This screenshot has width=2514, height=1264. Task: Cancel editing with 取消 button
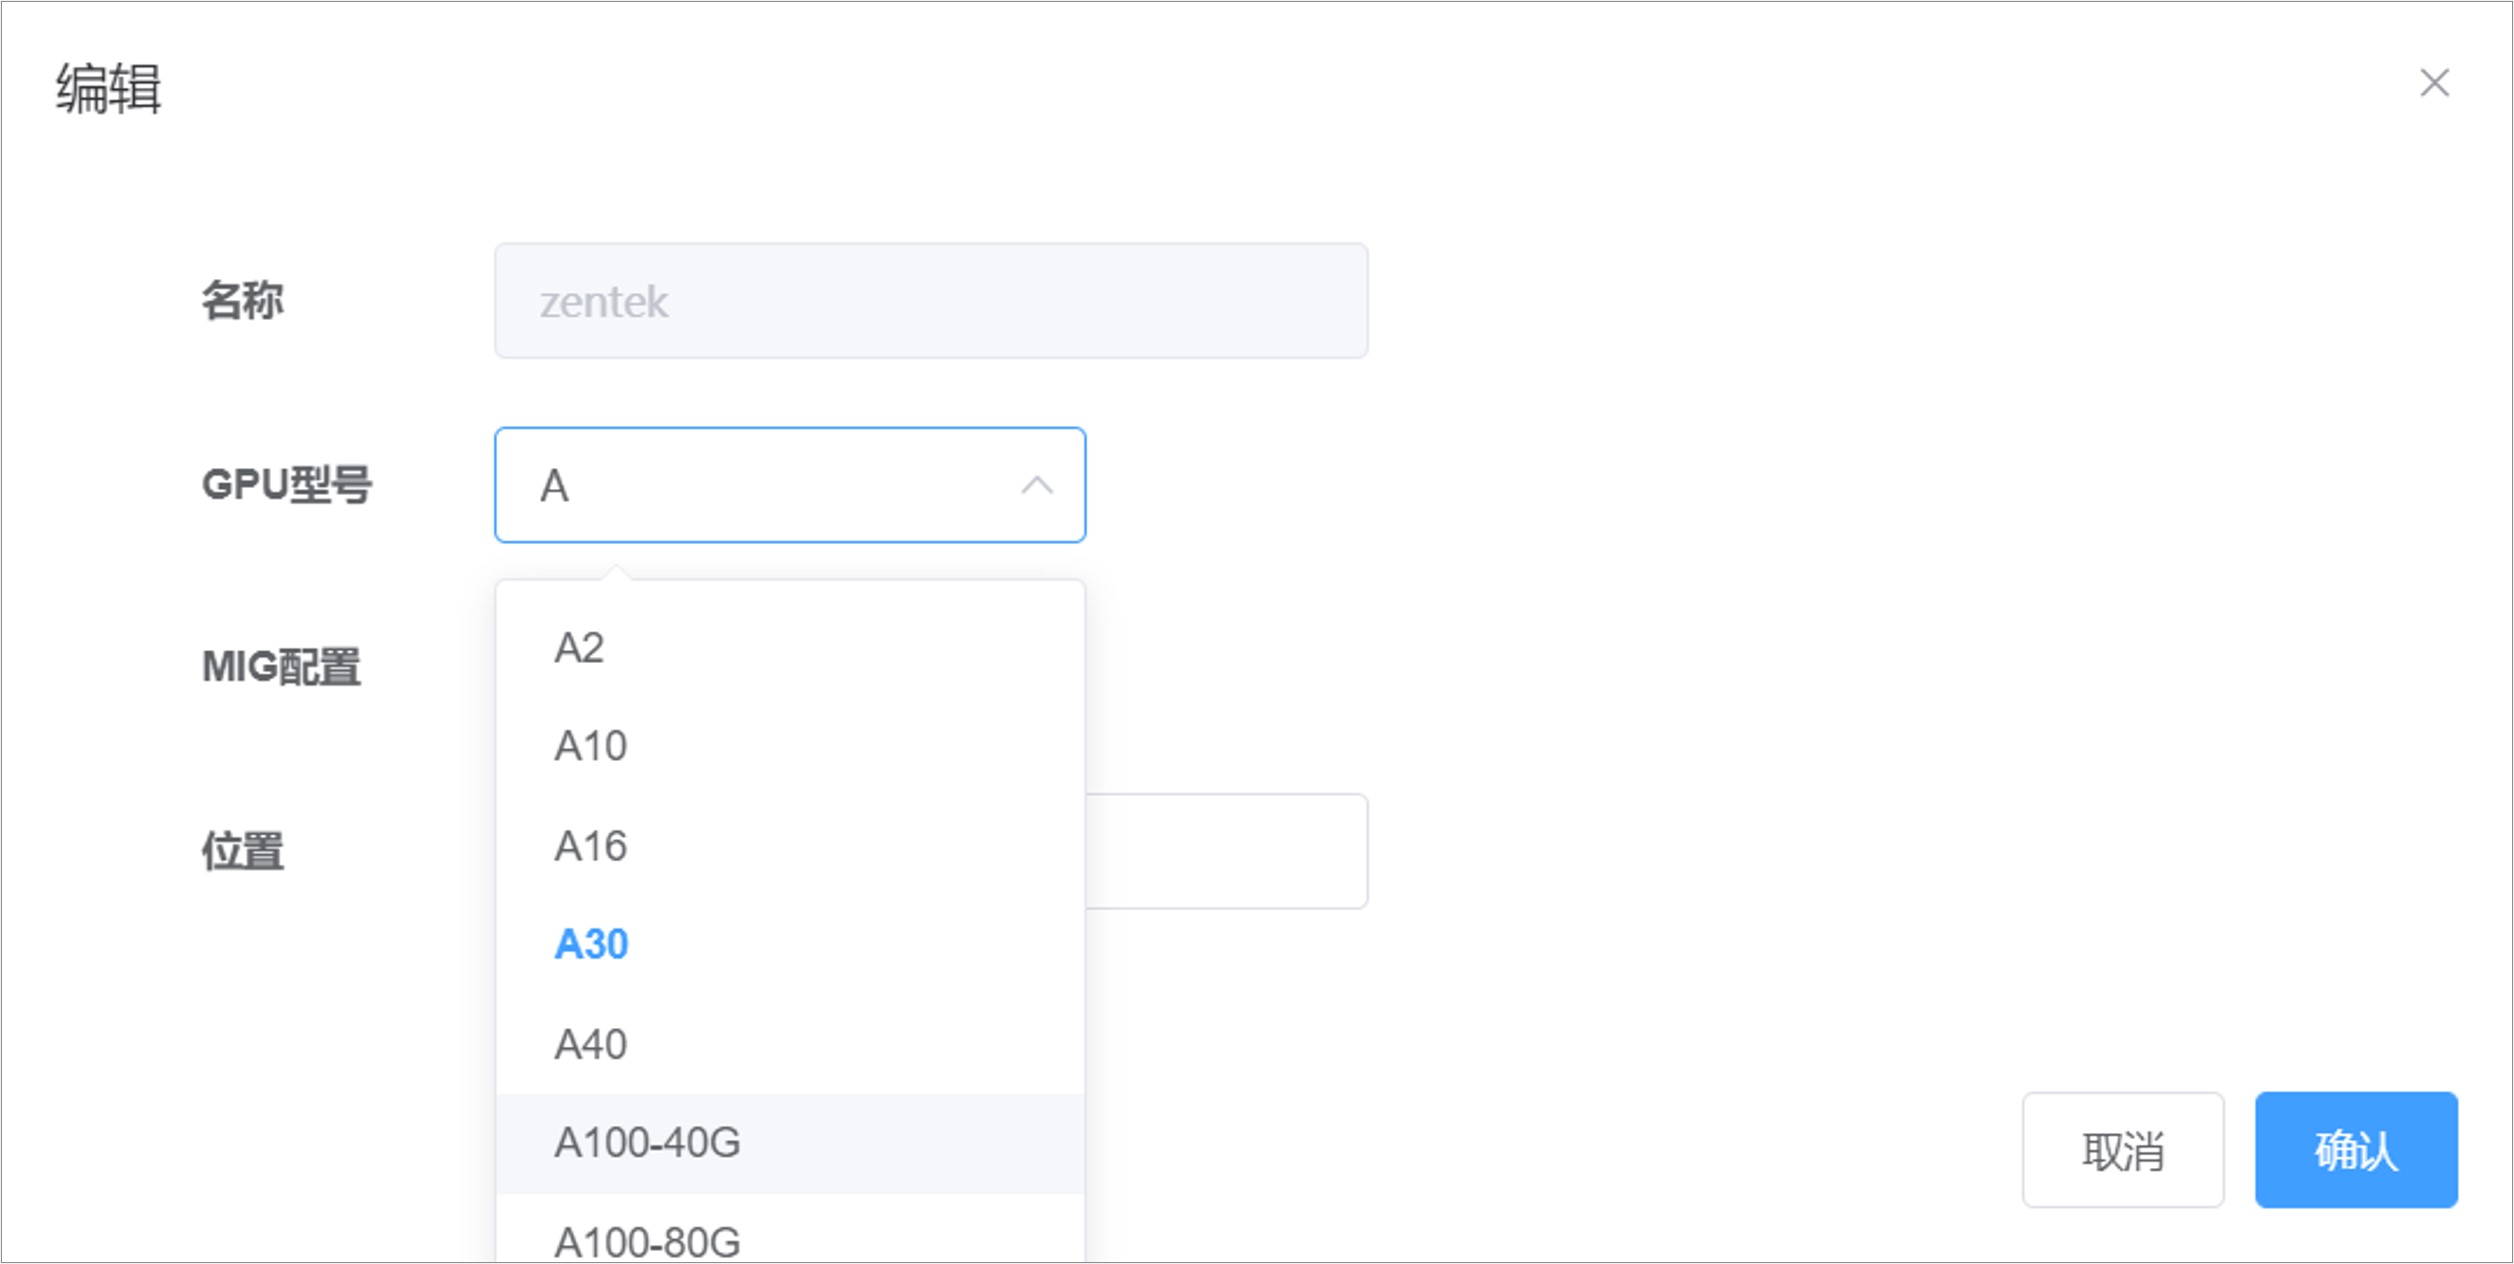tap(2123, 1150)
